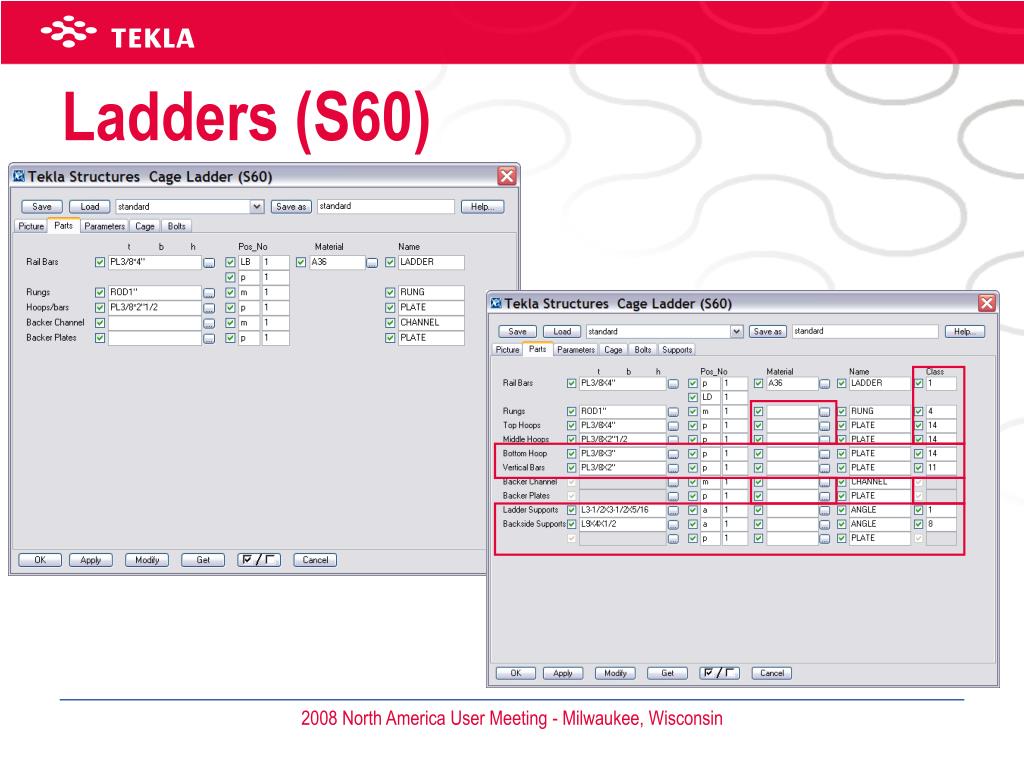1024x768 pixels.
Task: Toggle all checkboxes button in left dialog
Action: (259, 560)
